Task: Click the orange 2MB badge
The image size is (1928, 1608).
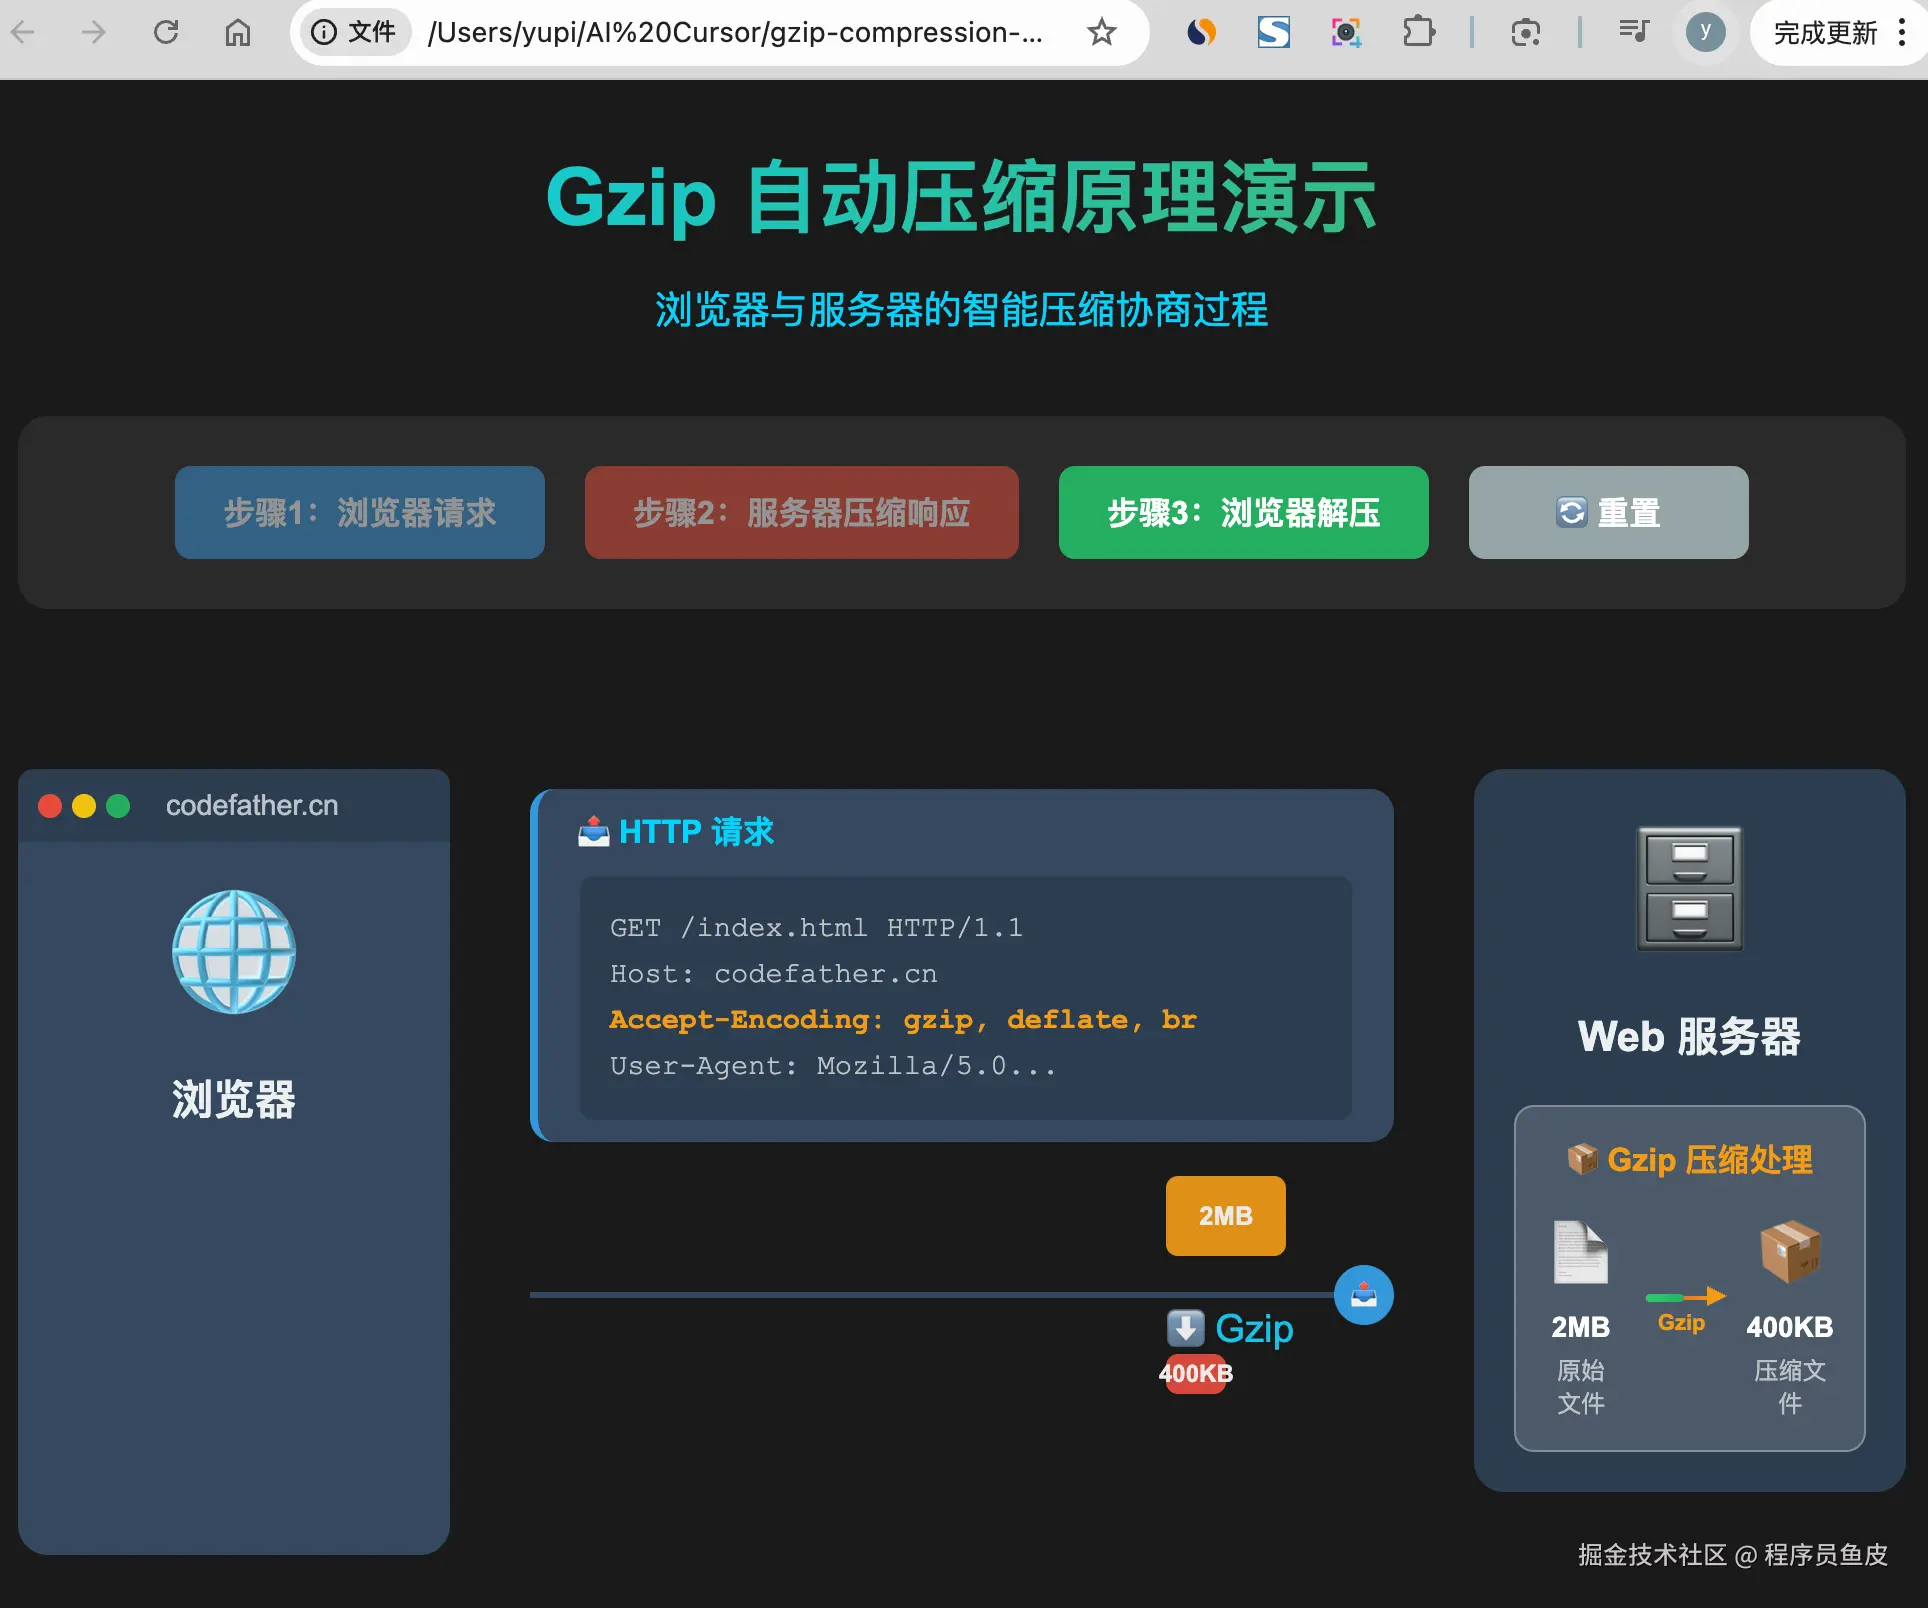Action: click(x=1225, y=1216)
